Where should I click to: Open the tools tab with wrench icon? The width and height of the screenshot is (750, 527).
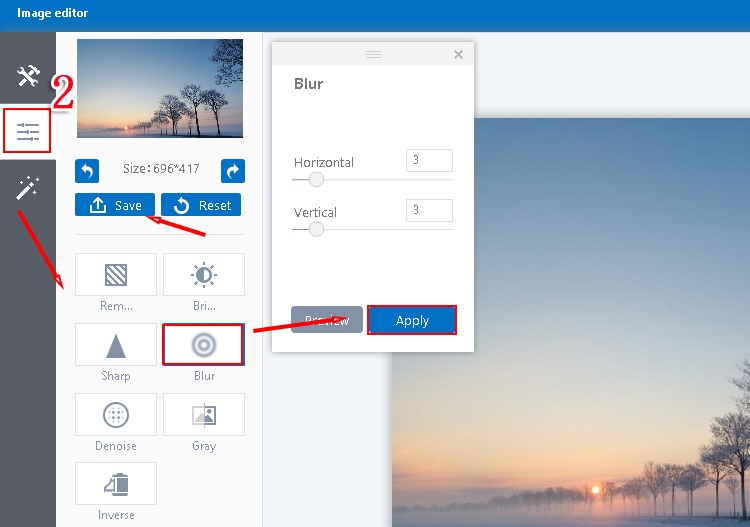pyautogui.click(x=28, y=76)
